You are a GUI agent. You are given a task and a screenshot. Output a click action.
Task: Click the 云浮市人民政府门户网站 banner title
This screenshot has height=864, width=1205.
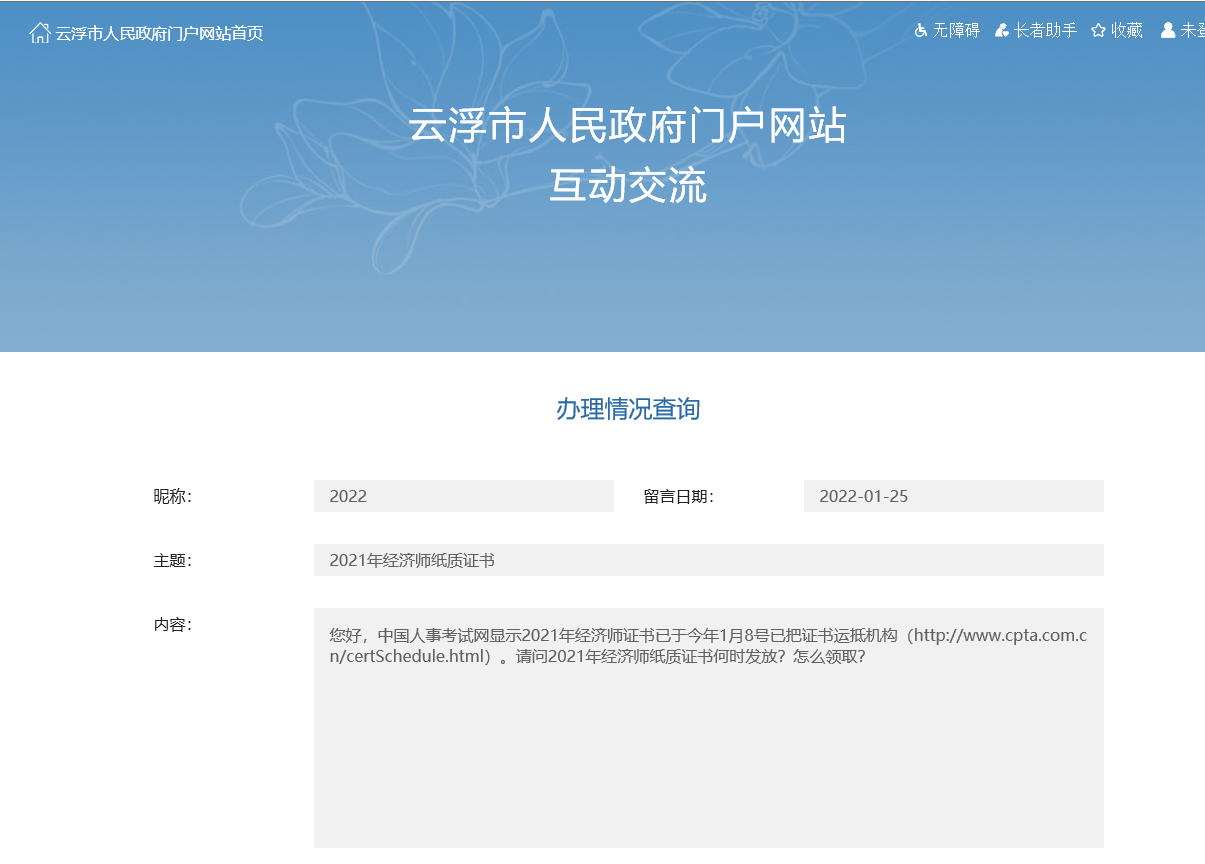627,127
